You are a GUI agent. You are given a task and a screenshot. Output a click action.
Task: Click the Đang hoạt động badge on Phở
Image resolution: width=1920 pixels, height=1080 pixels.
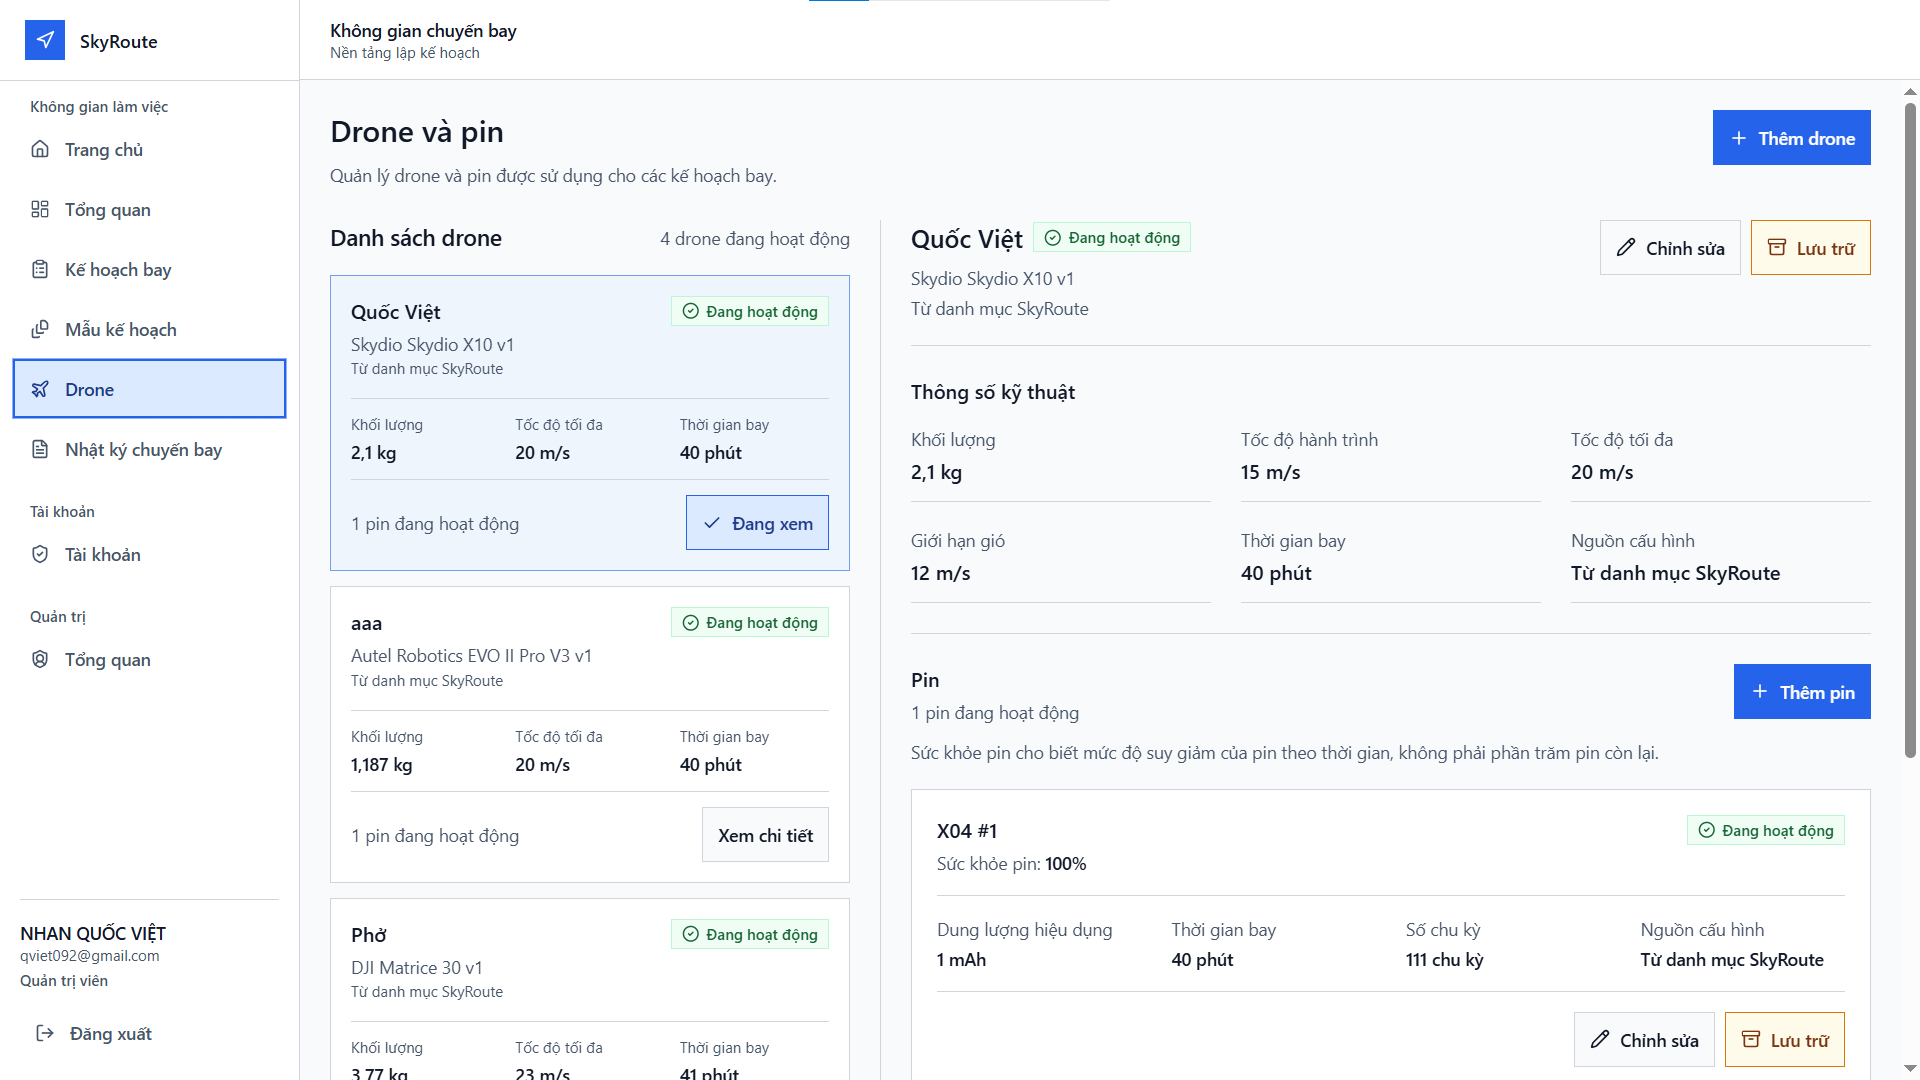(750, 934)
